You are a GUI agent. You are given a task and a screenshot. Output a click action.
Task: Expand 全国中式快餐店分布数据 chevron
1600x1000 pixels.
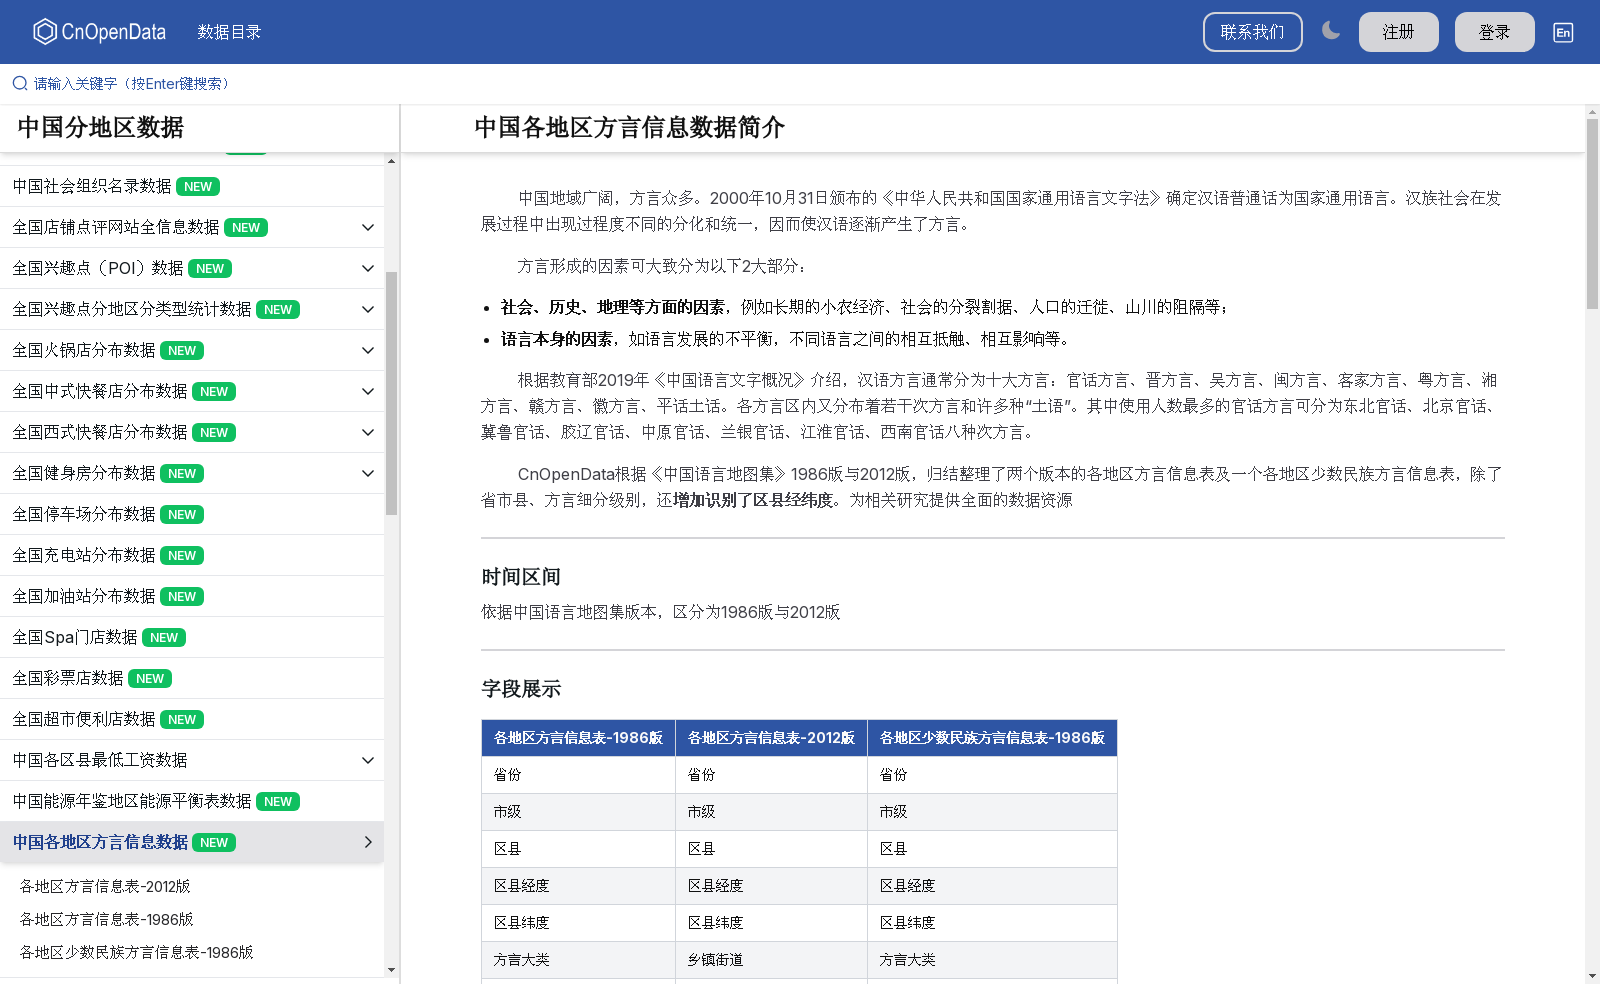(368, 391)
